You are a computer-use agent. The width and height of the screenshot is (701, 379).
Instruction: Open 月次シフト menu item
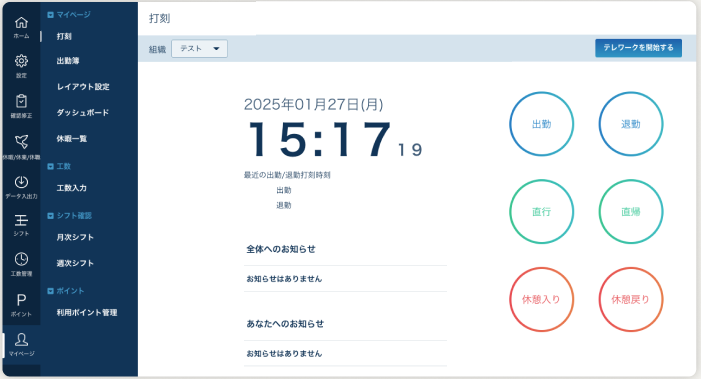(x=75, y=237)
